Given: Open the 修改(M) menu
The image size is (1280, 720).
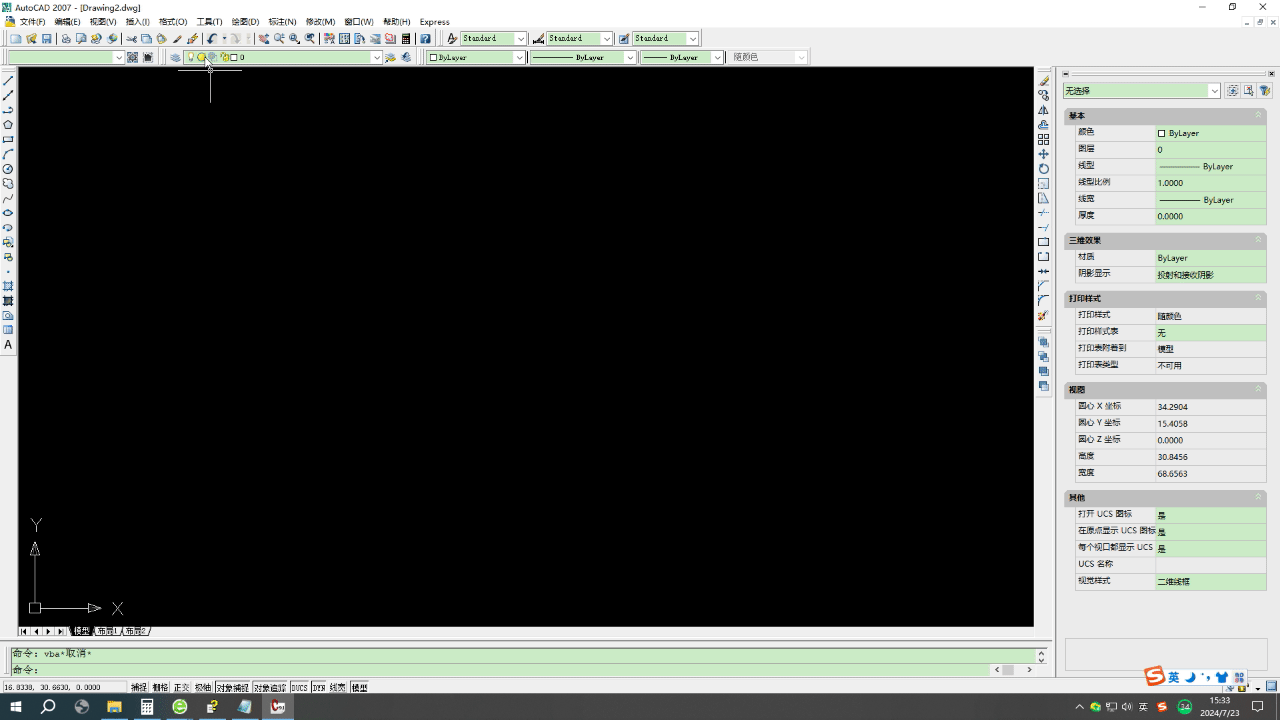Looking at the screenshot, I should (x=320, y=22).
